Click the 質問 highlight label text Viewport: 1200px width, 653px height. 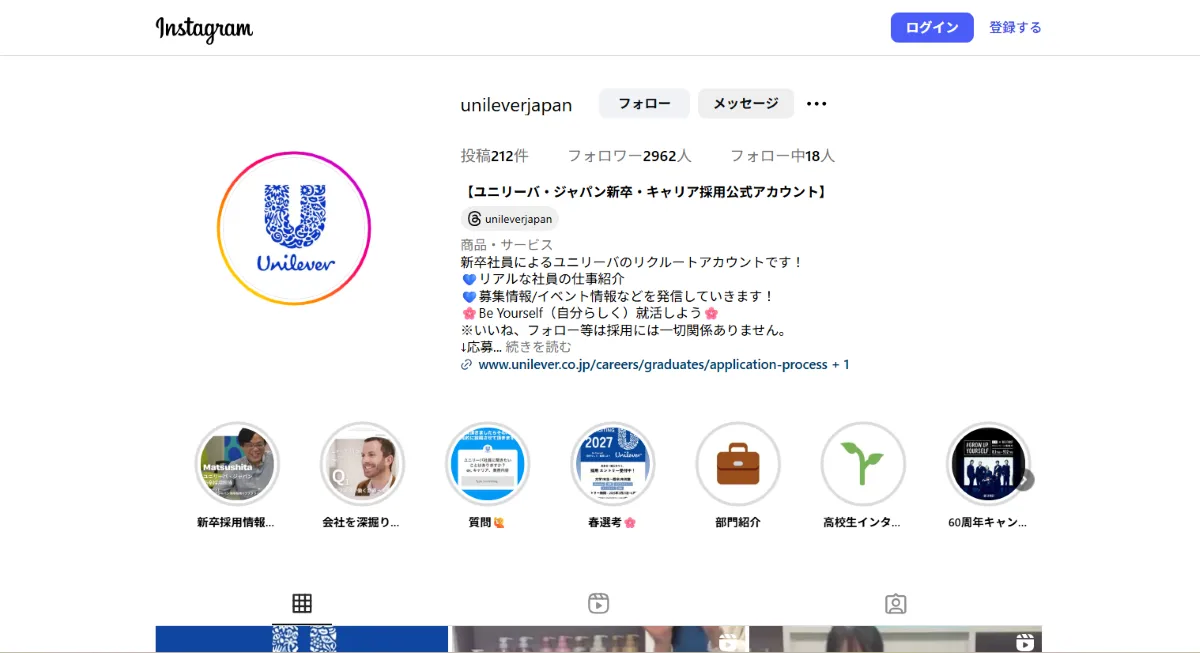tap(487, 522)
